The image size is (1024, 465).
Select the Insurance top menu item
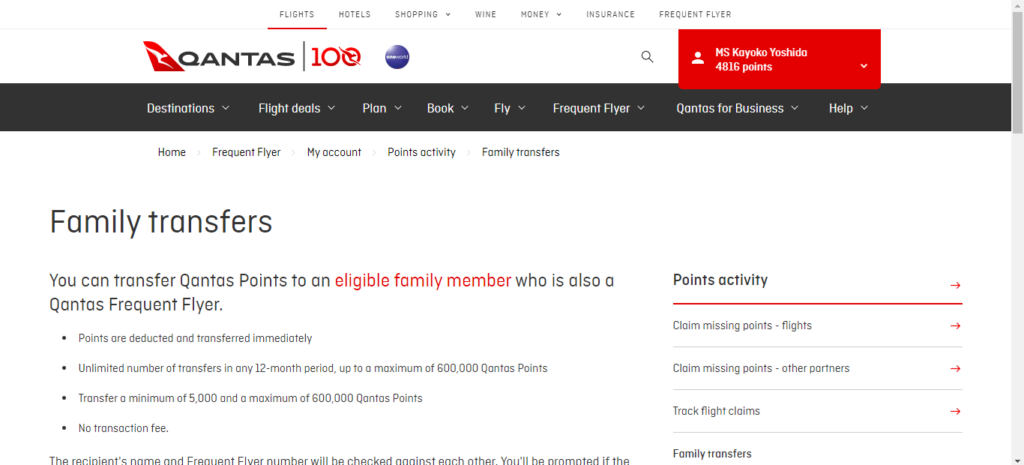tap(610, 15)
